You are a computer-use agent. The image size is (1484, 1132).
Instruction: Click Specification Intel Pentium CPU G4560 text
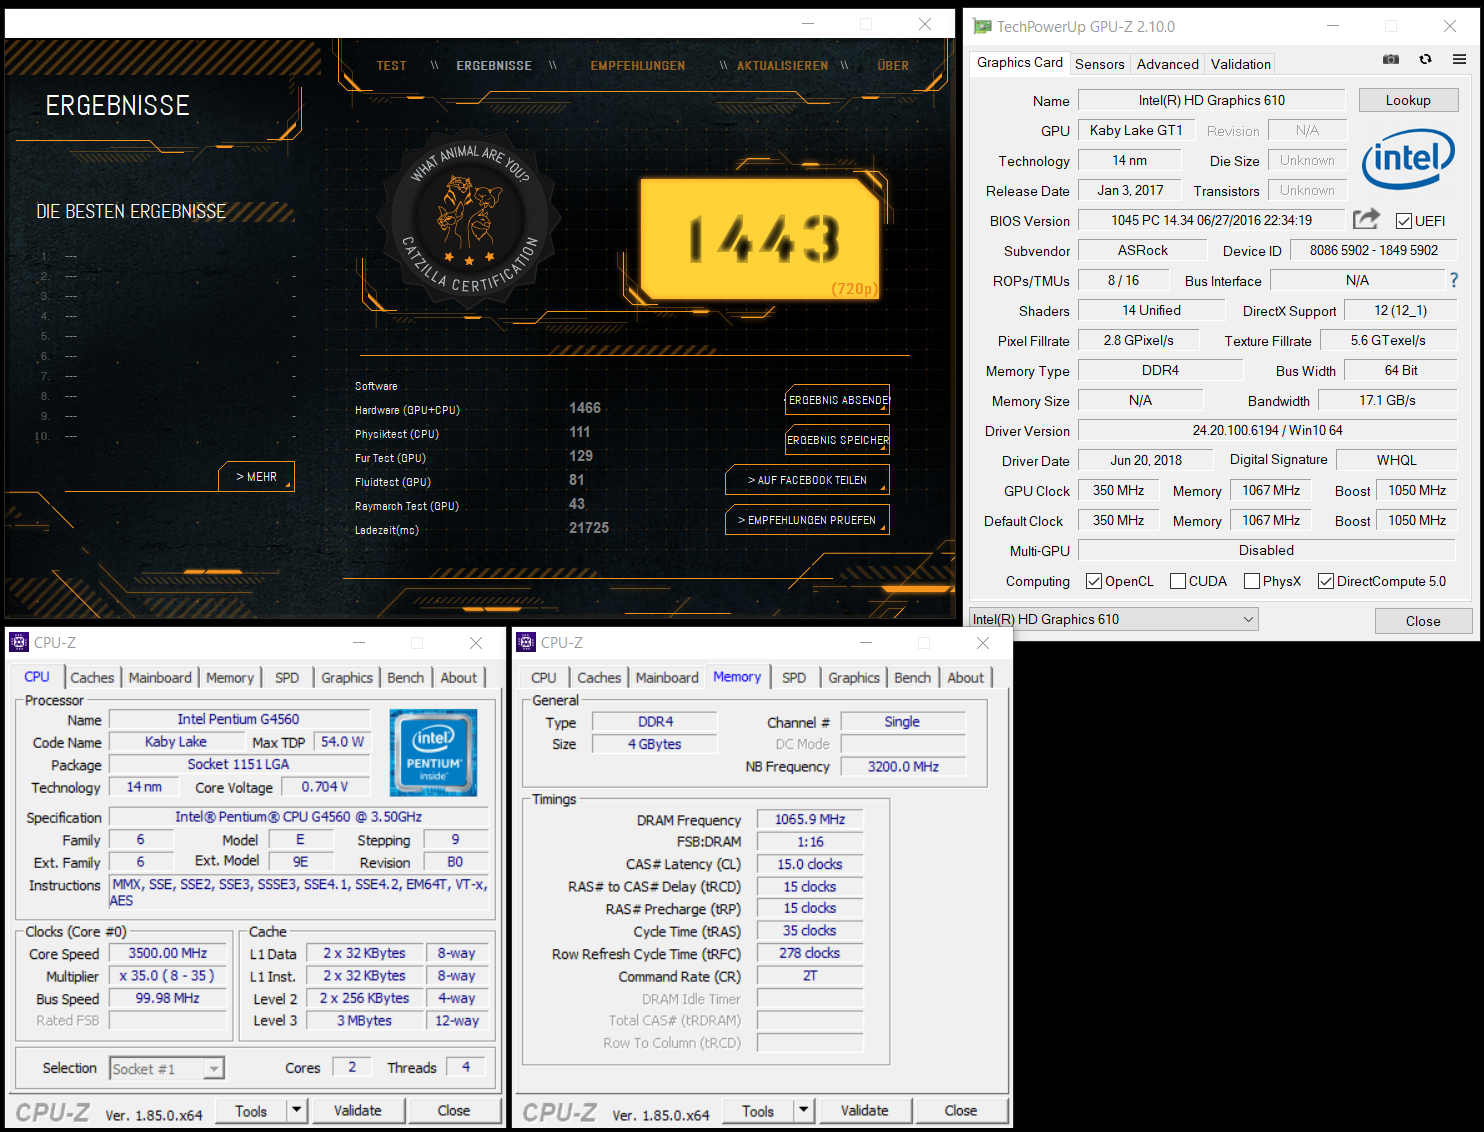click(298, 816)
